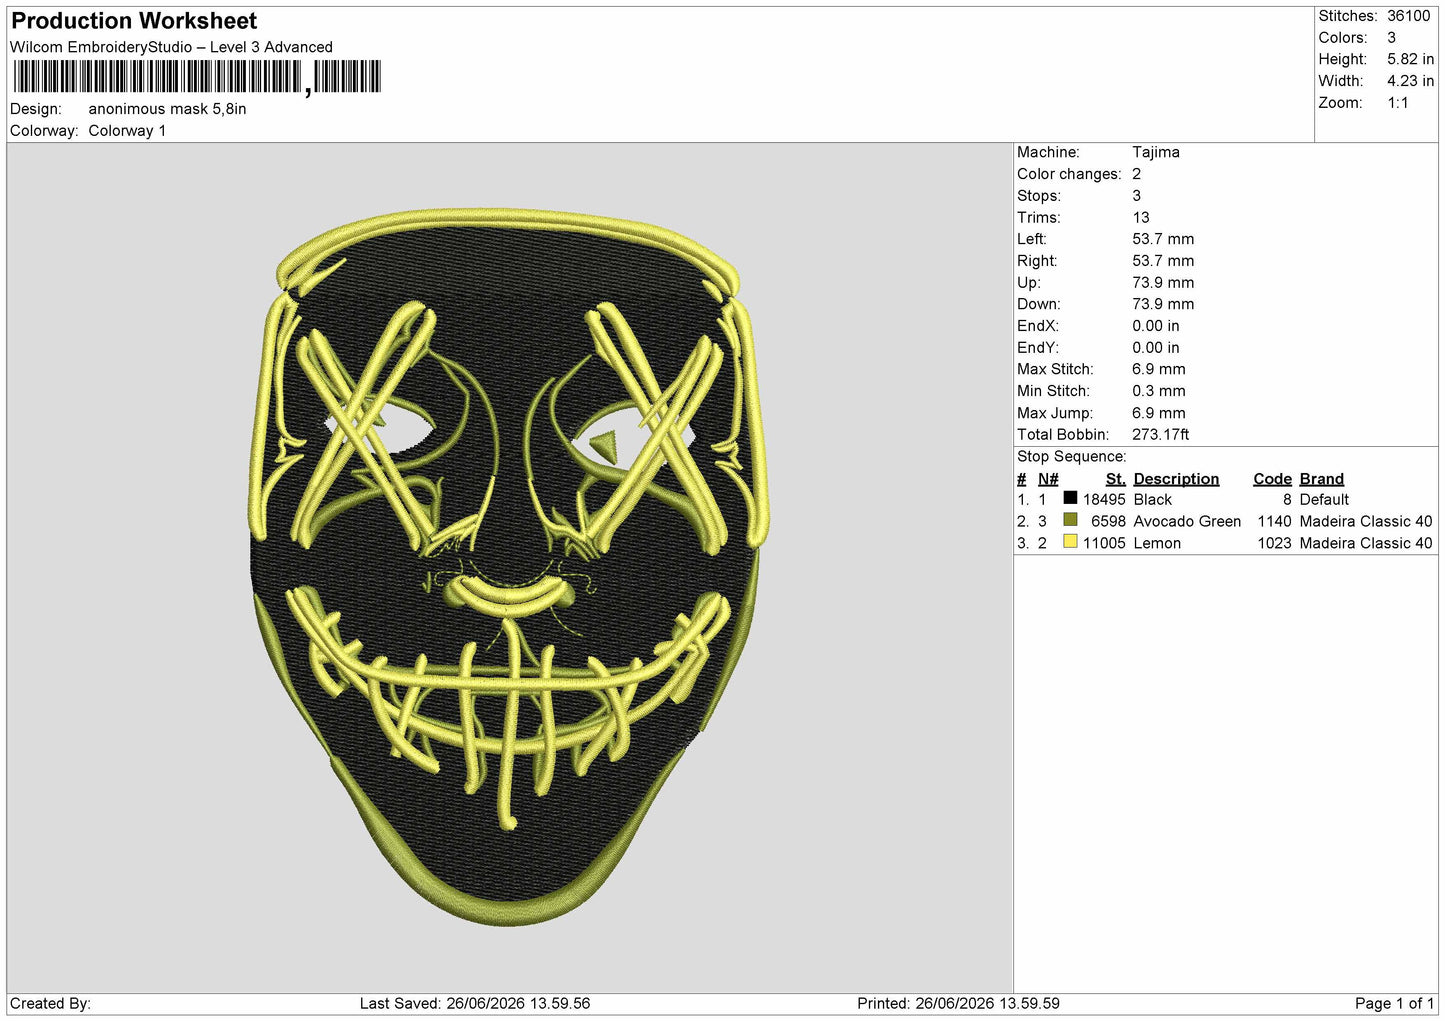The width and height of the screenshot is (1445, 1021).
Task: Click the 'Production Worksheet' title
Action: coord(134,21)
